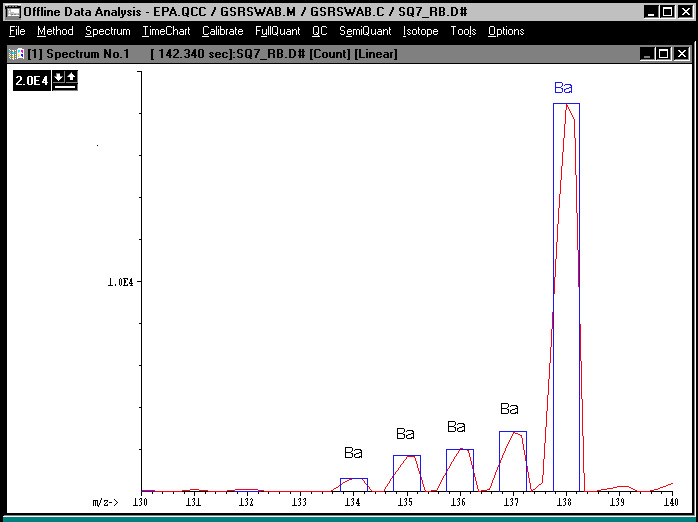The width and height of the screenshot is (698, 522).
Task: Select the blue Ba label above the tallest peak
Action: (563, 88)
